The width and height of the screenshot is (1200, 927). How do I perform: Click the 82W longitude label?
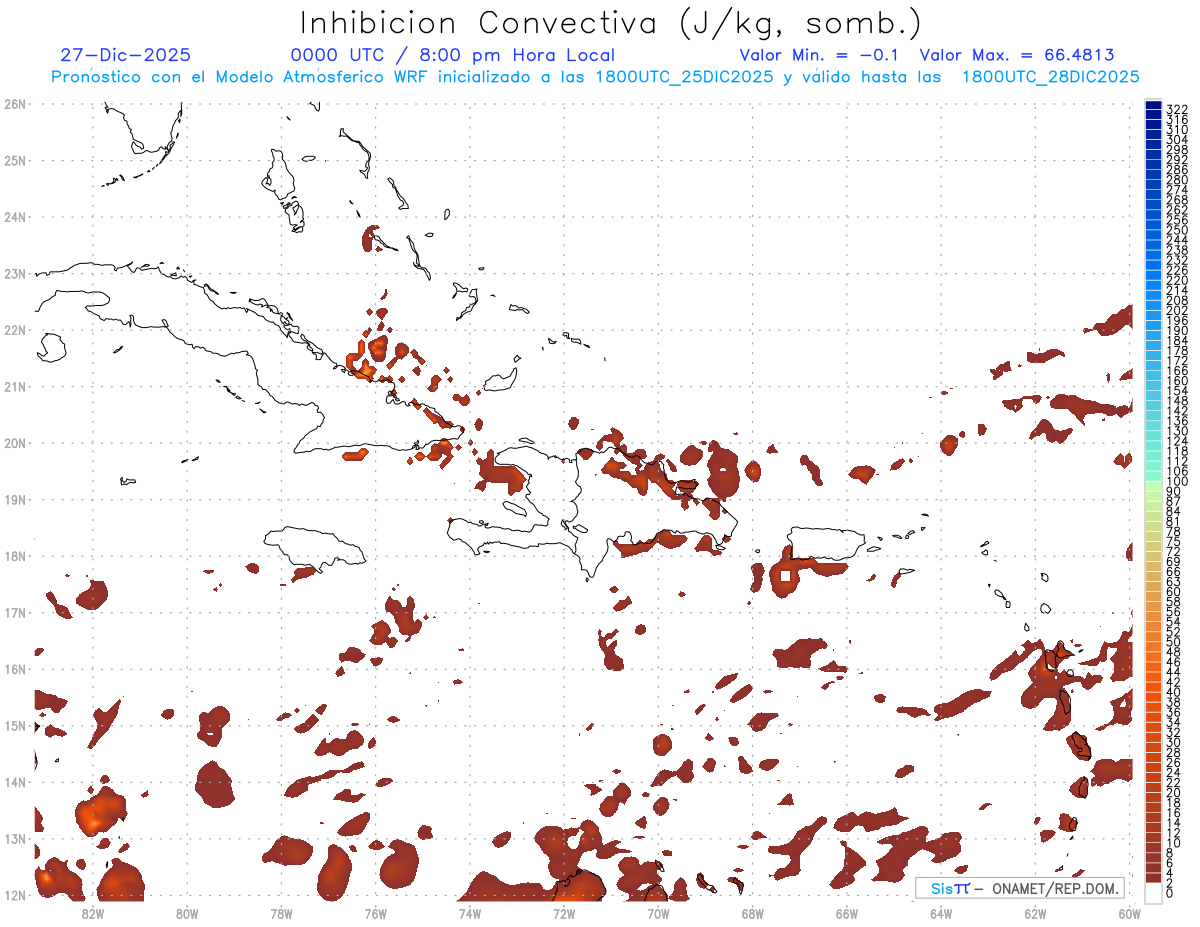pyautogui.click(x=93, y=913)
